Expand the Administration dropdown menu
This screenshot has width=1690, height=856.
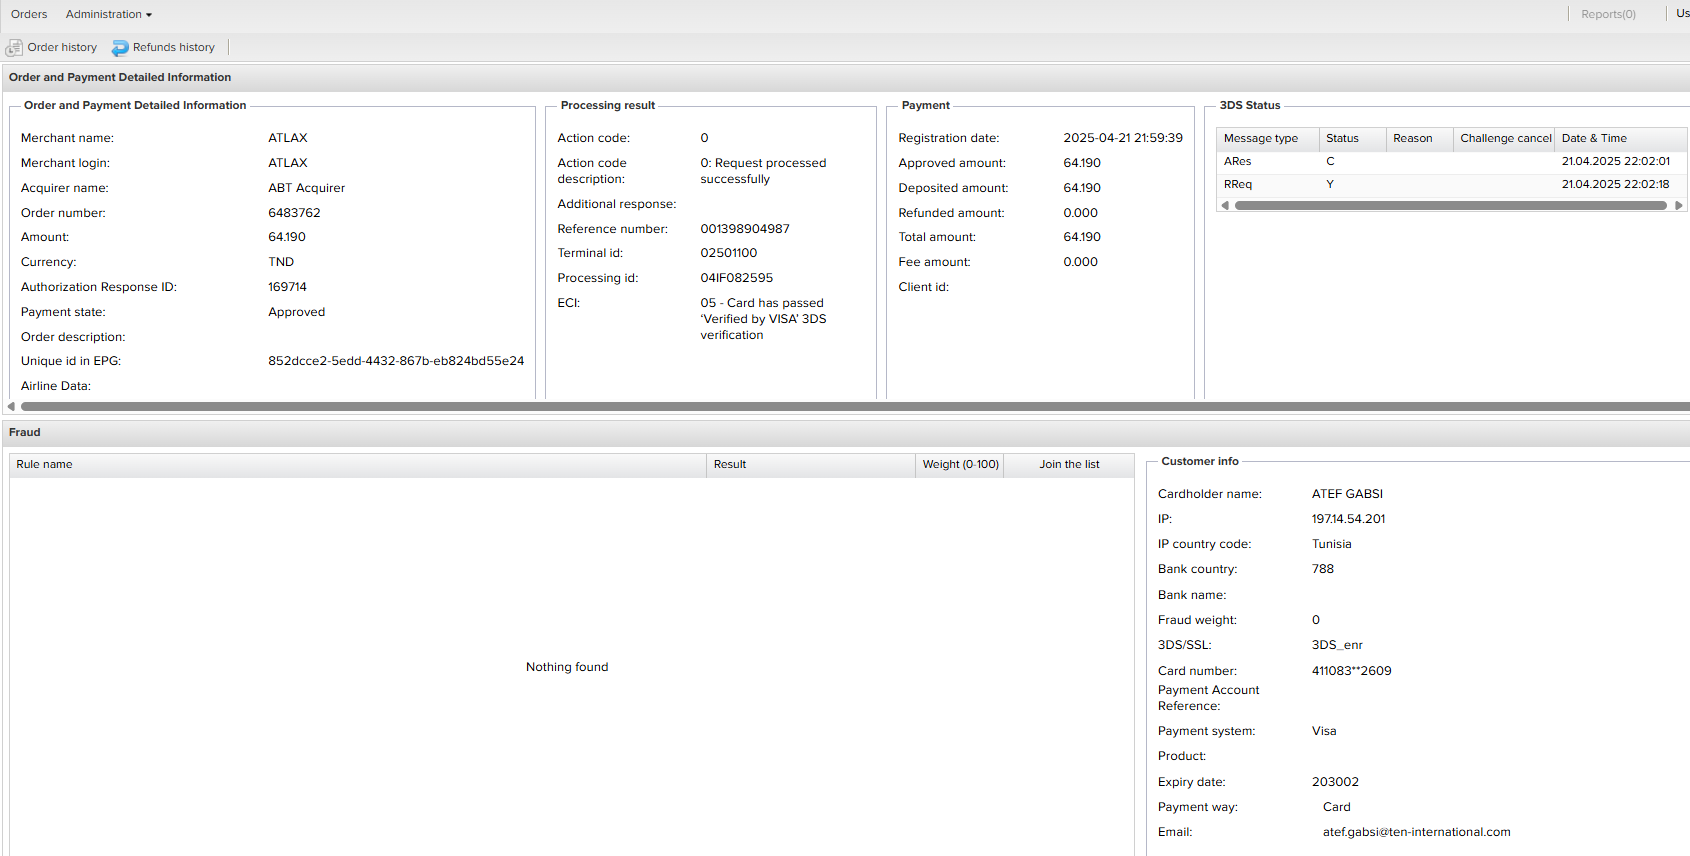(x=109, y=14)
